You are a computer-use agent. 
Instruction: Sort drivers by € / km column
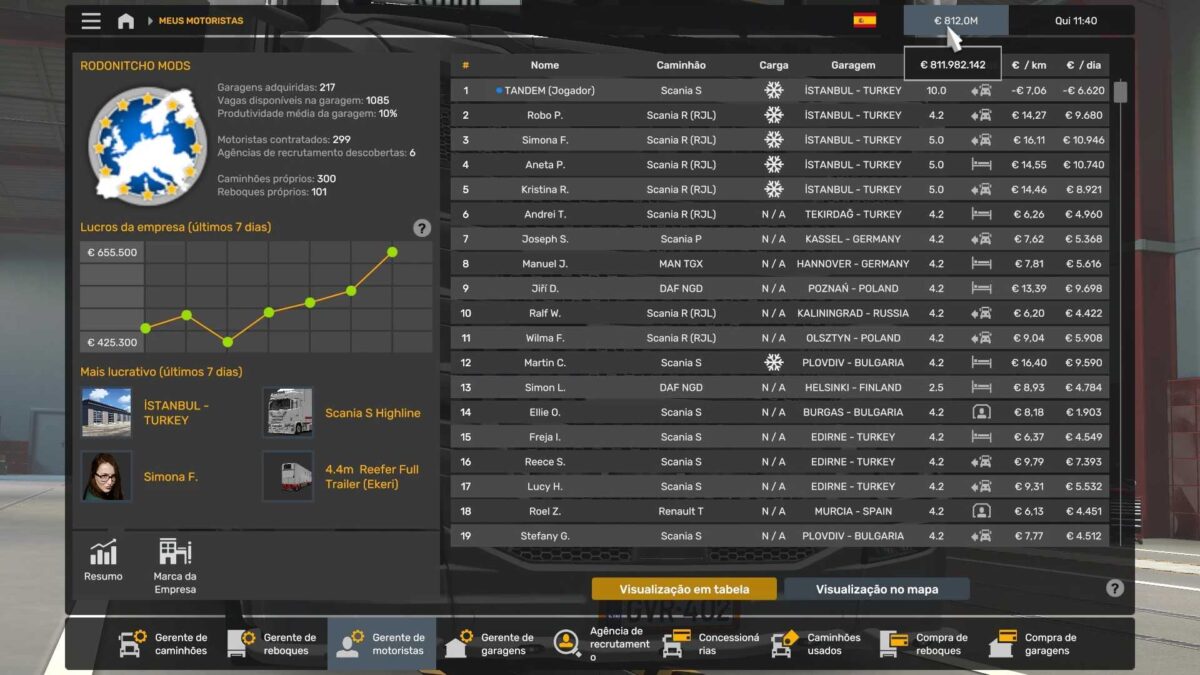click(x=1028, y=65)
